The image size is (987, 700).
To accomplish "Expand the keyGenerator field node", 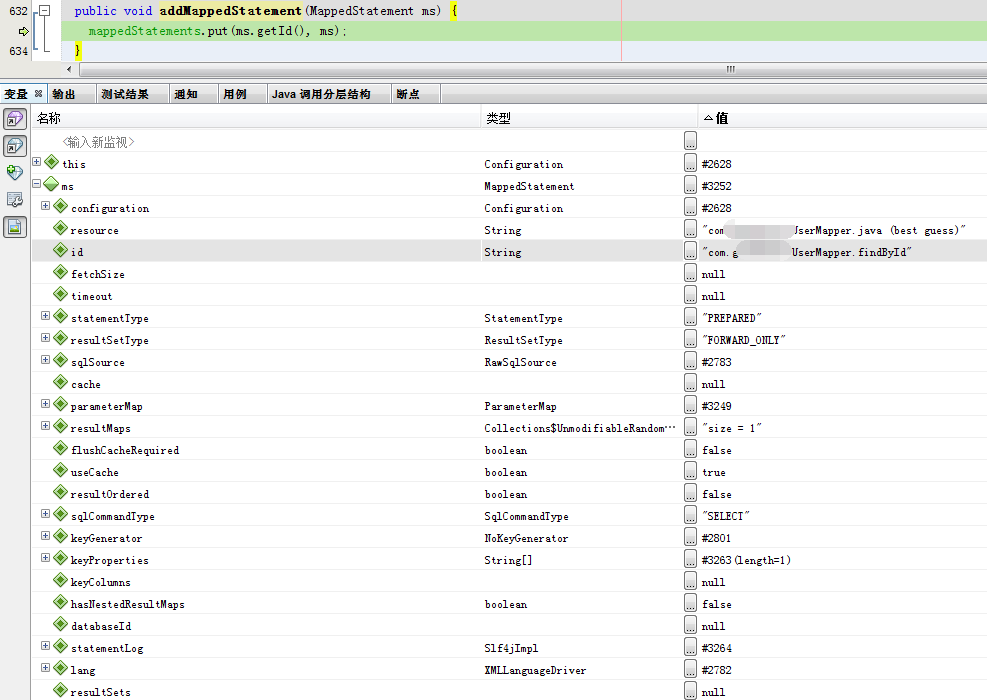I will pyautogui.click(x=45, y=536).
